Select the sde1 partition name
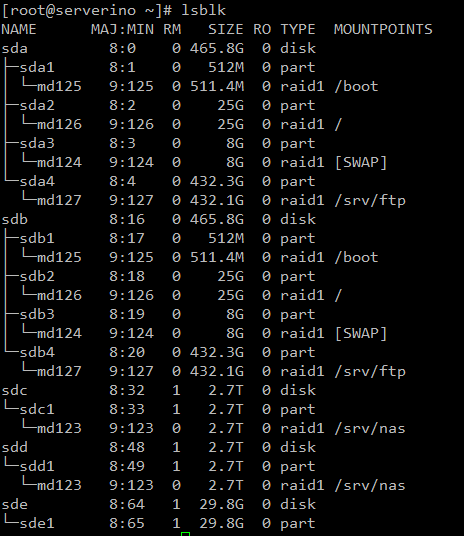464x536 pixels. [37, 524]
